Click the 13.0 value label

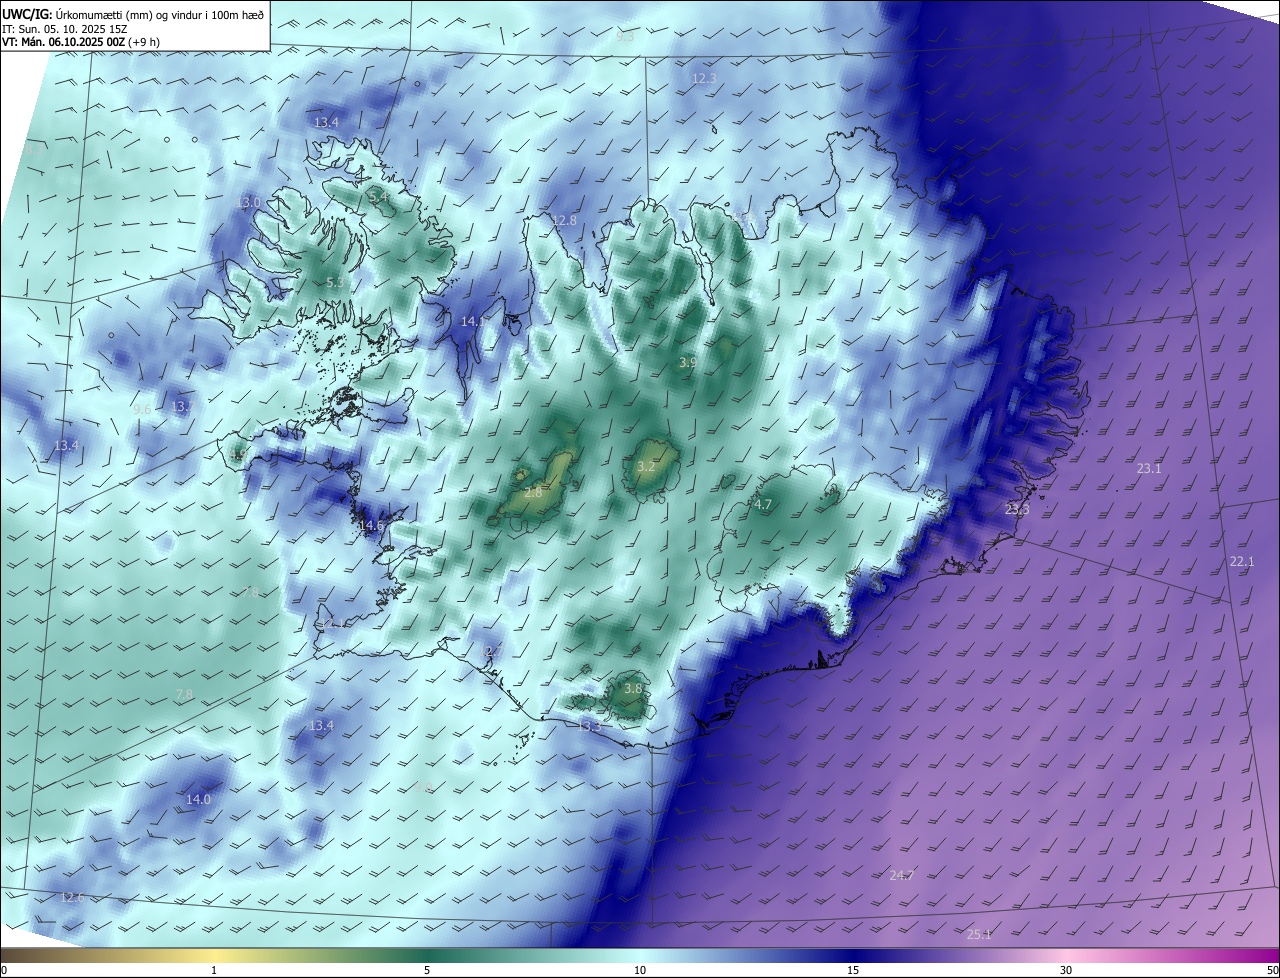point(248,202)
